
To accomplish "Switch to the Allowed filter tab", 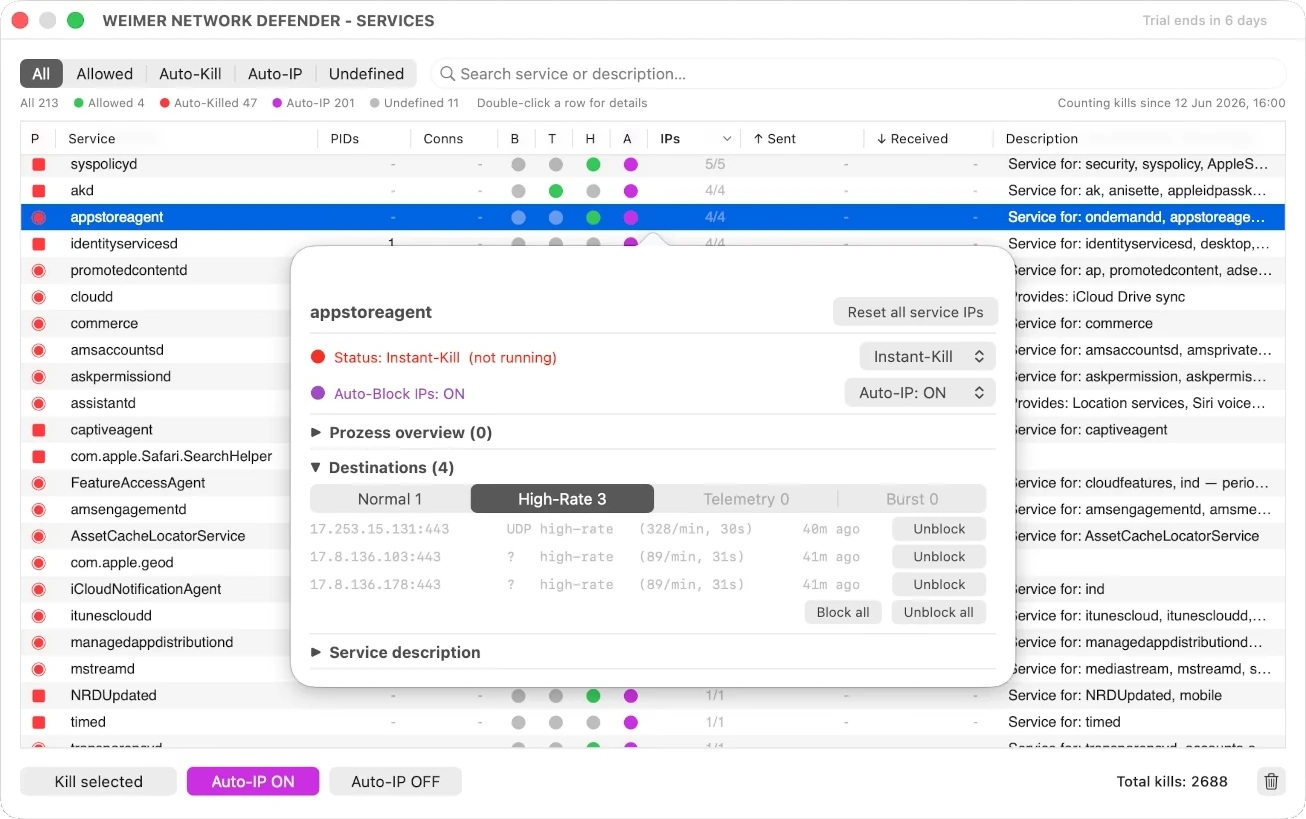I will coord(105,74).
